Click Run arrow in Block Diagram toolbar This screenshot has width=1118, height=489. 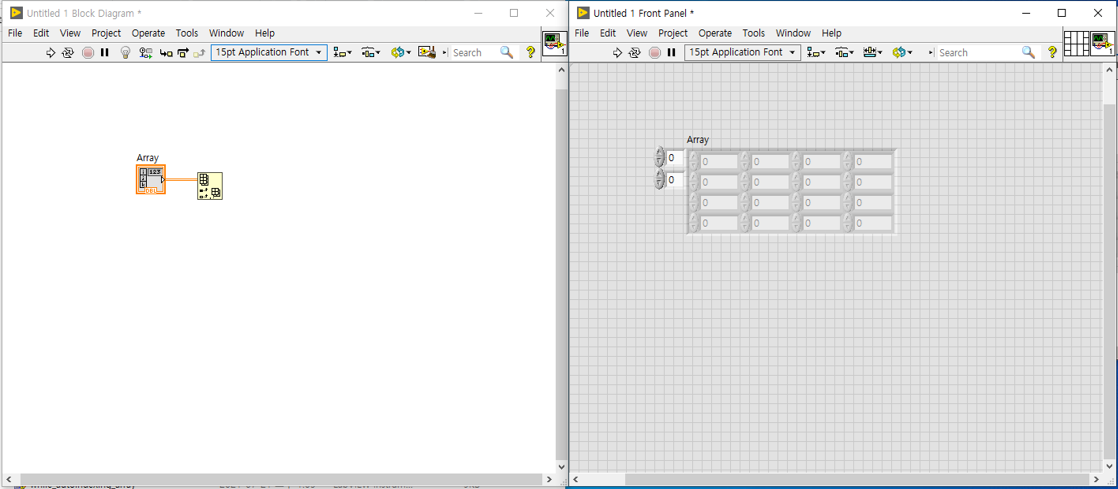tap(51, 53)
